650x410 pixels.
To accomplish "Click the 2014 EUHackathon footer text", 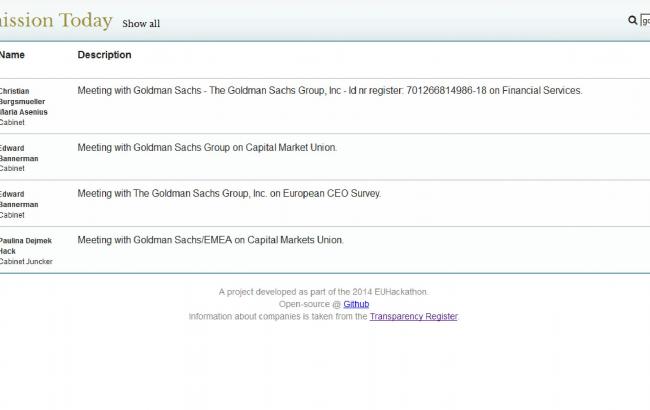I will point(324,292).
